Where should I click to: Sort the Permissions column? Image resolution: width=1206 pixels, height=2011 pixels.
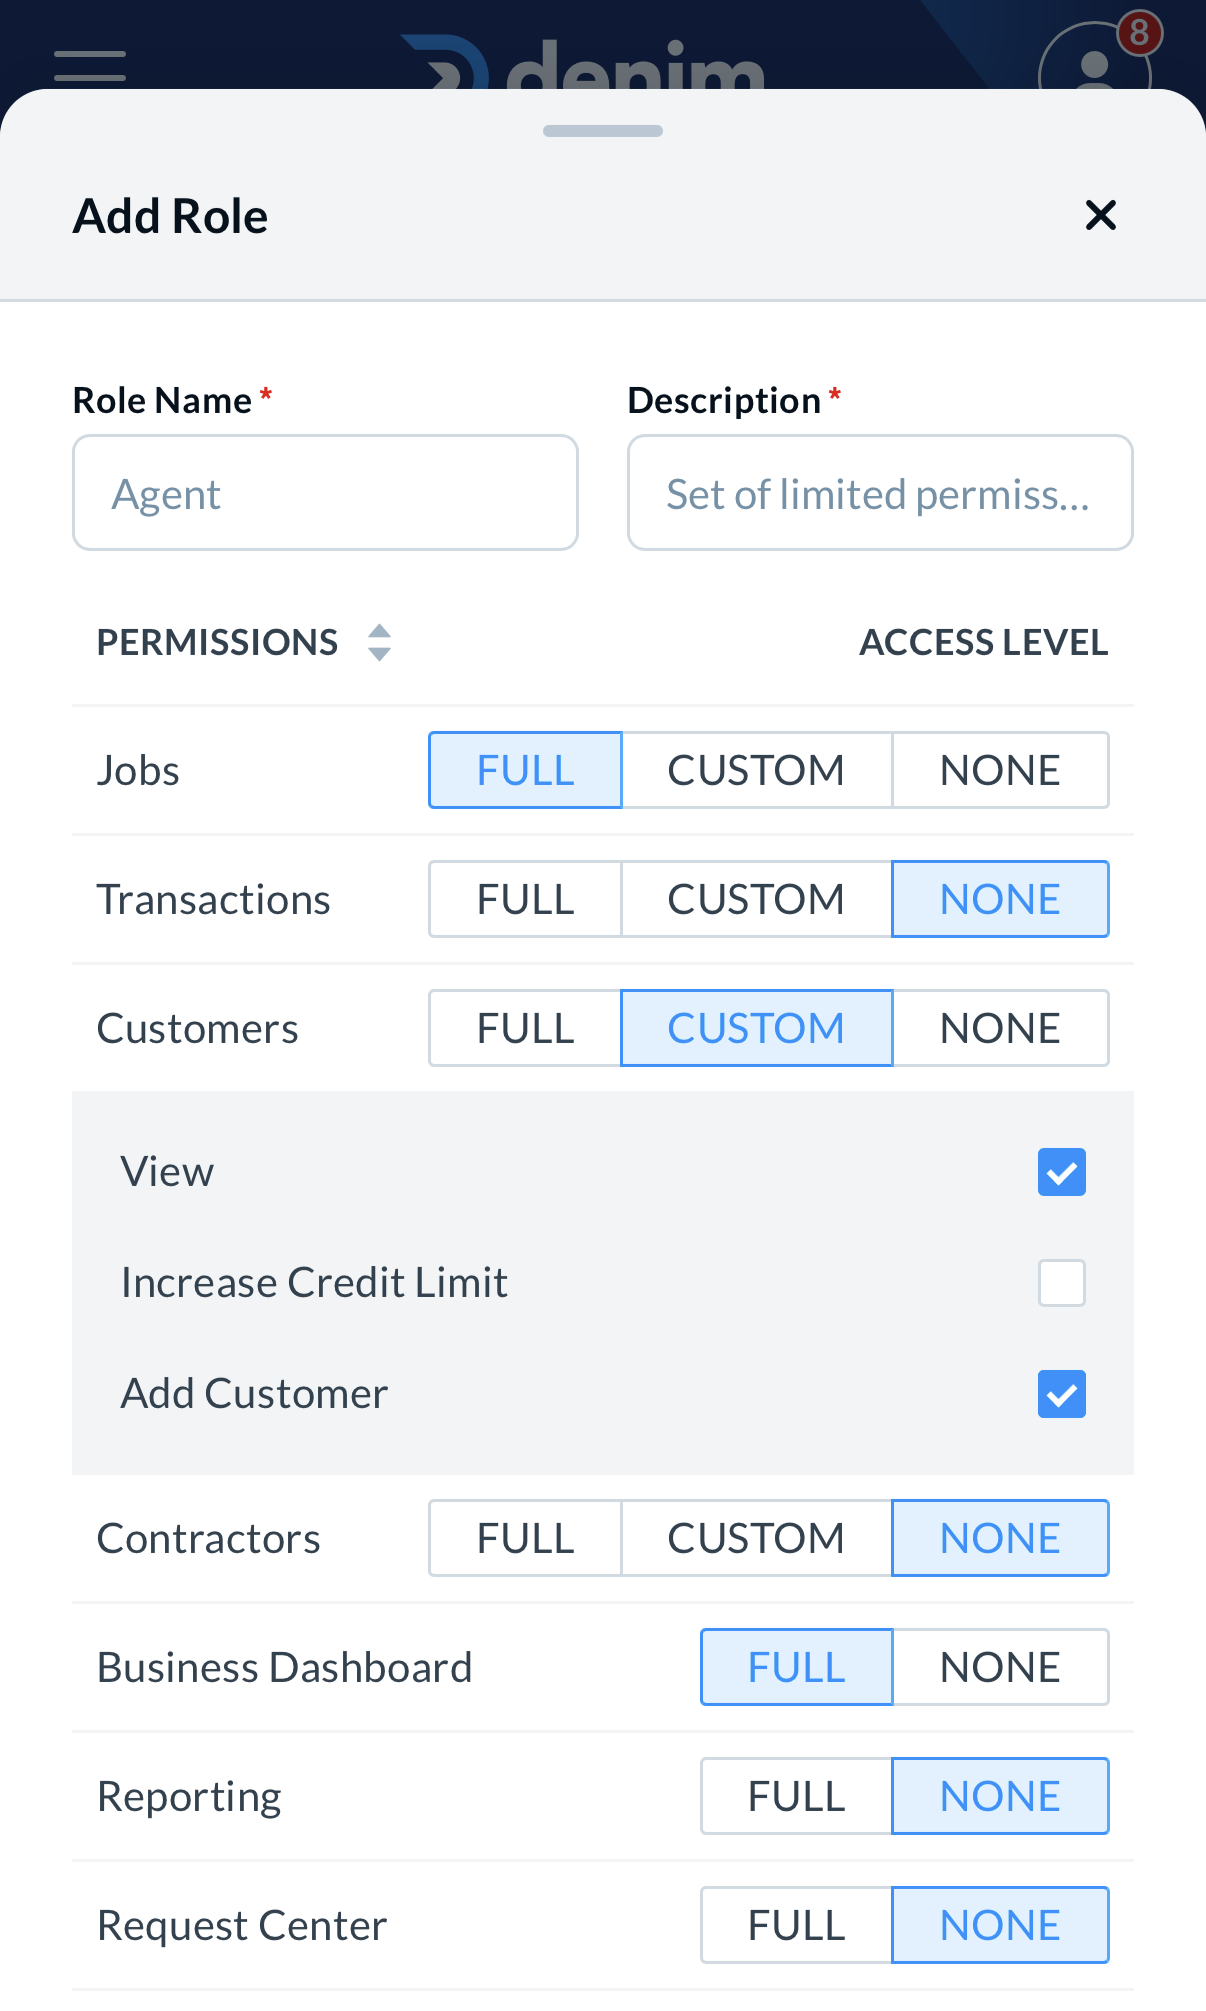tap(379, 642)
